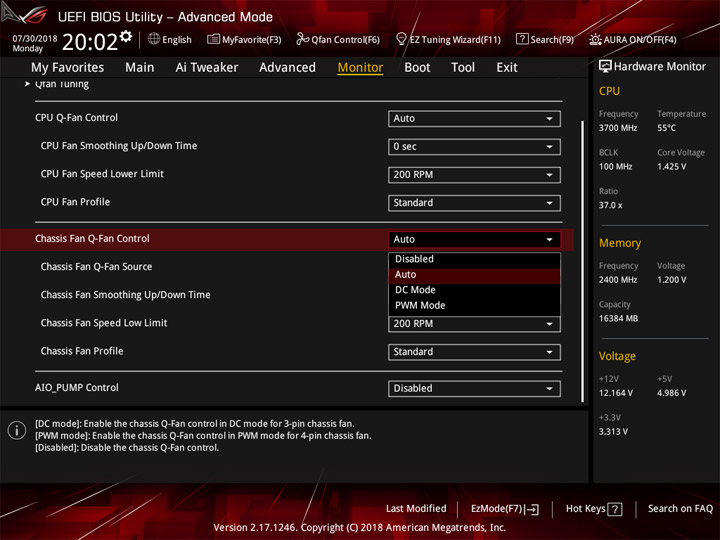720x540 pixels.
Task: Open CPU Fan Smoothing Up/Down Time dropdown
Action: [x=474, y=147]
